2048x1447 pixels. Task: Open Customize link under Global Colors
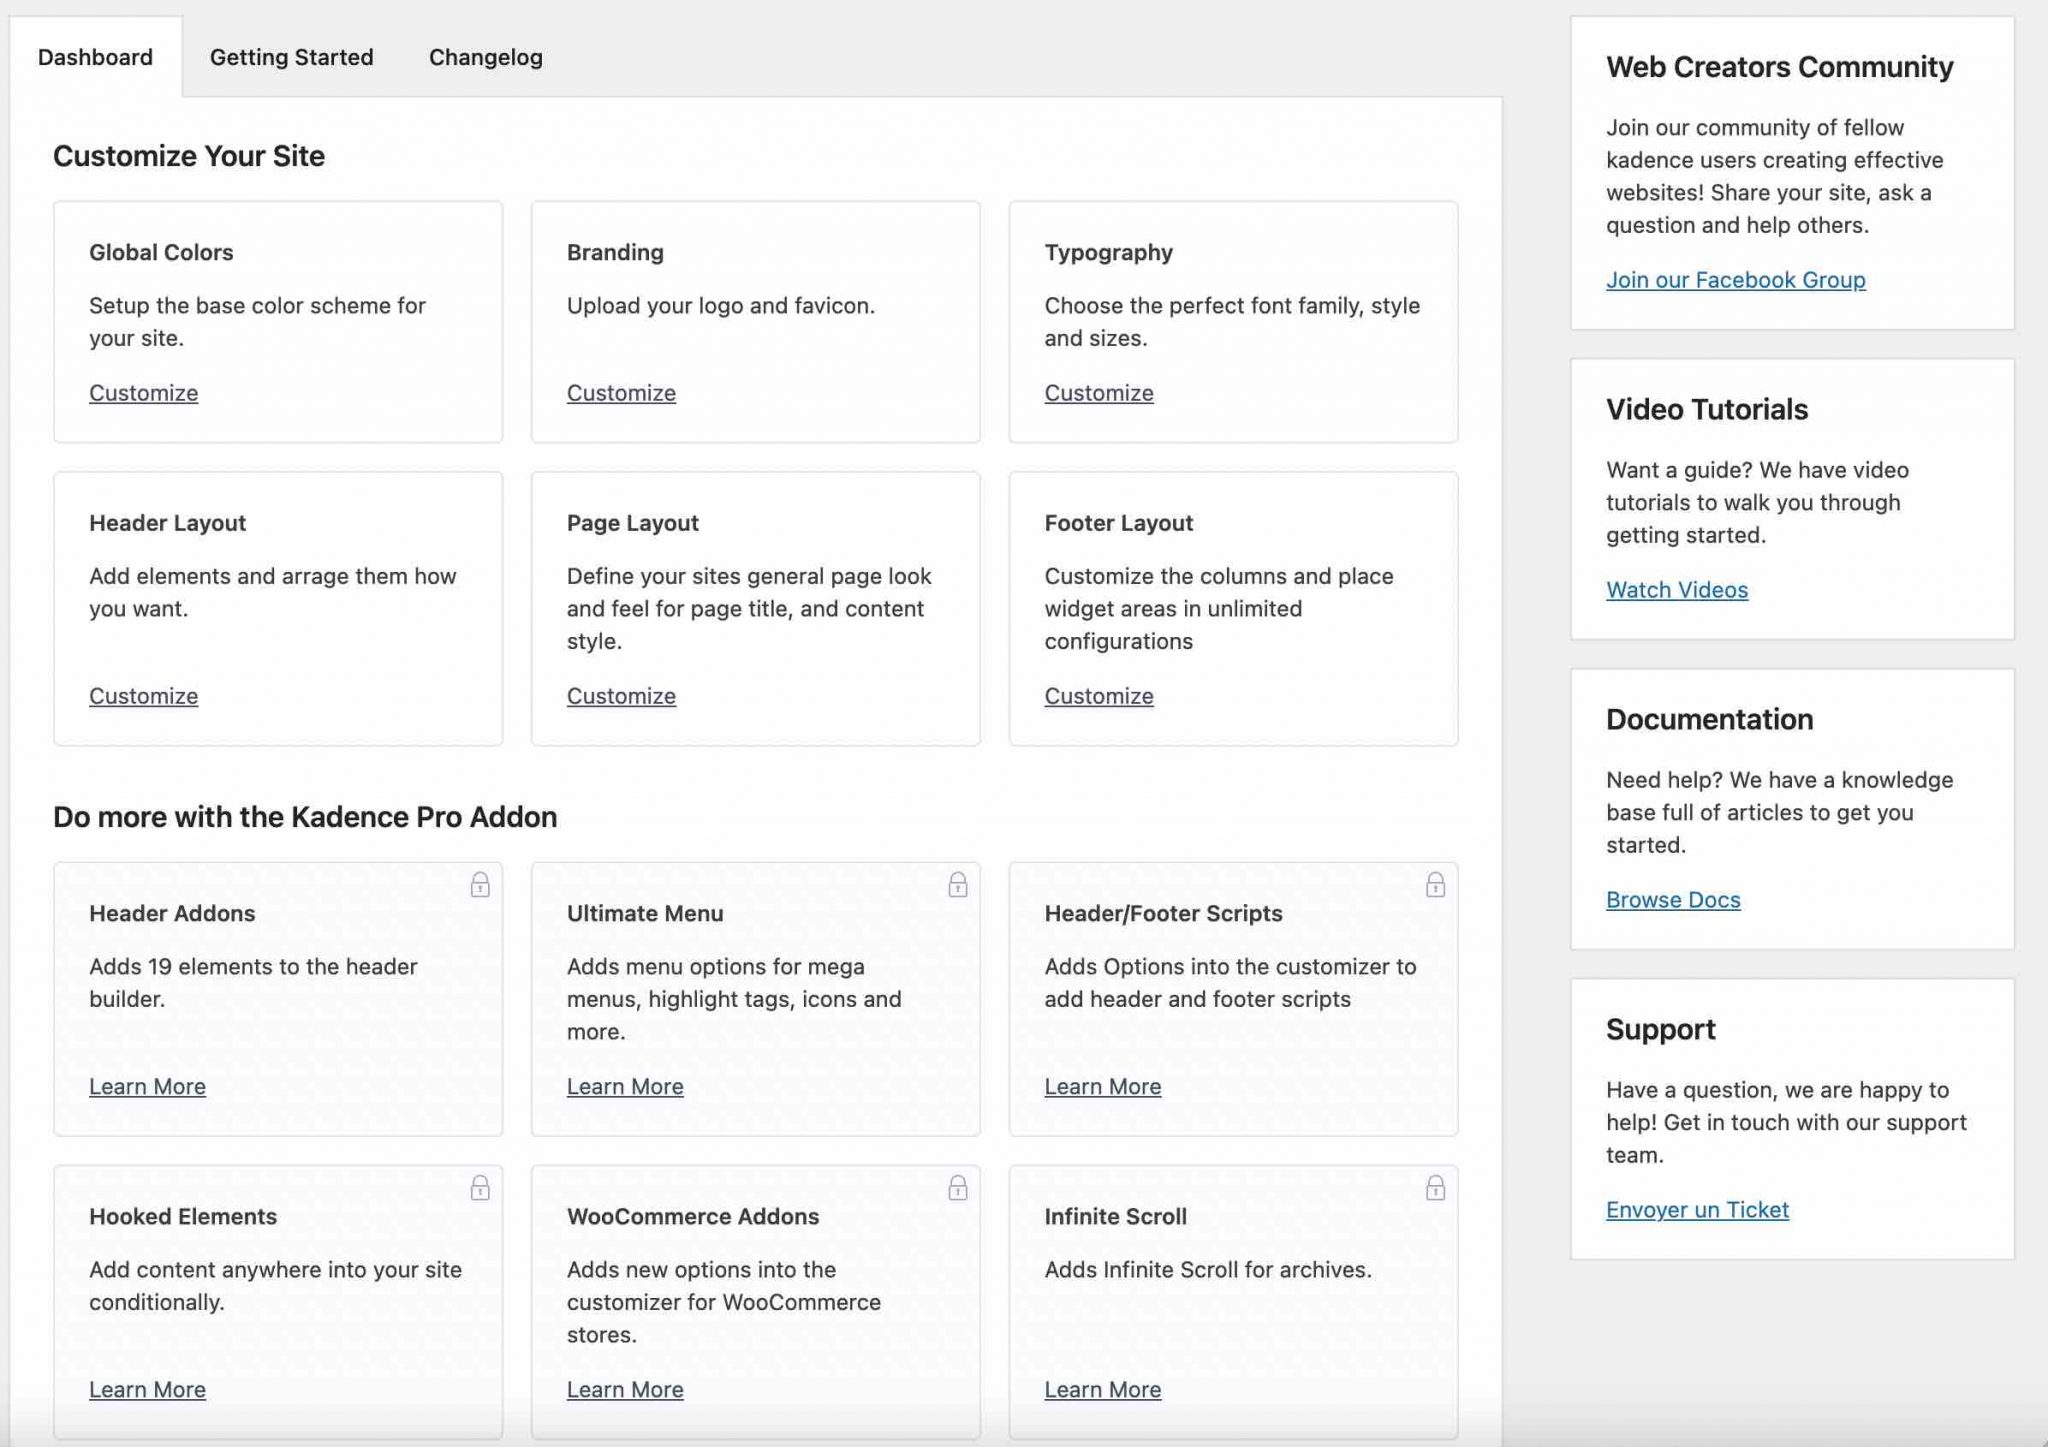[143, 393]
